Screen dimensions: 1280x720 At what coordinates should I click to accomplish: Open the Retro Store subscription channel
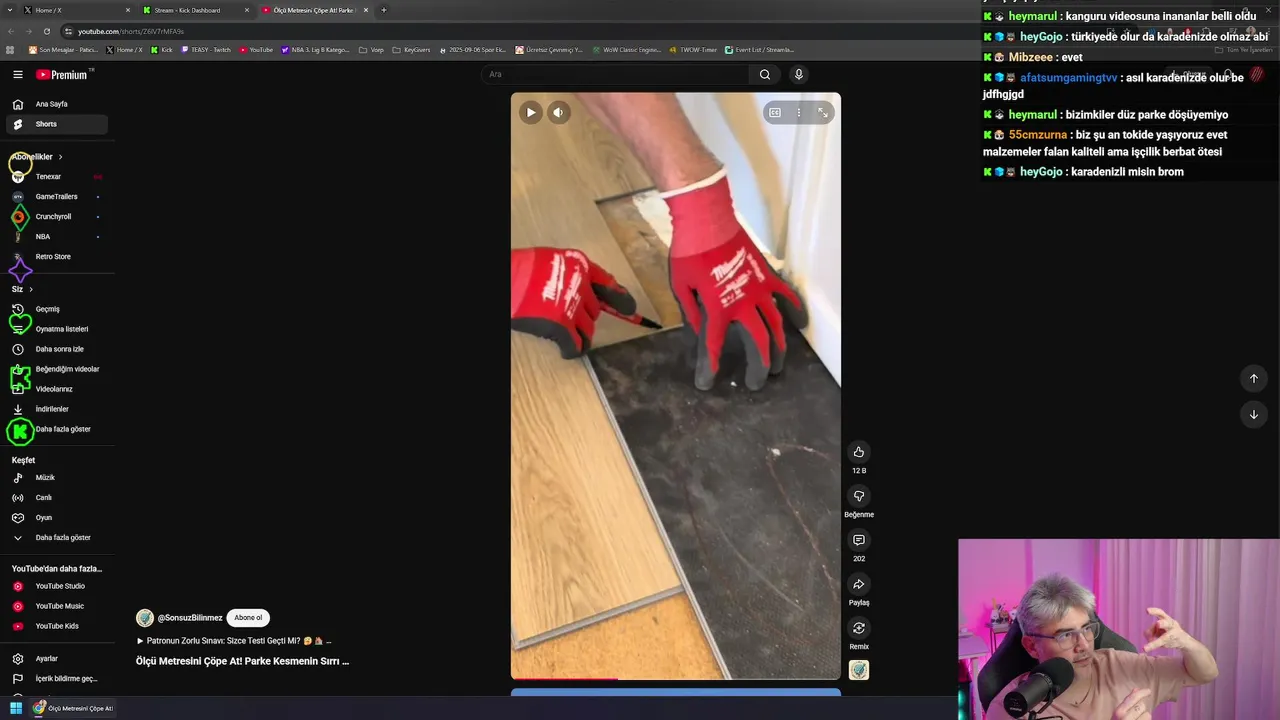pos(56,257)
